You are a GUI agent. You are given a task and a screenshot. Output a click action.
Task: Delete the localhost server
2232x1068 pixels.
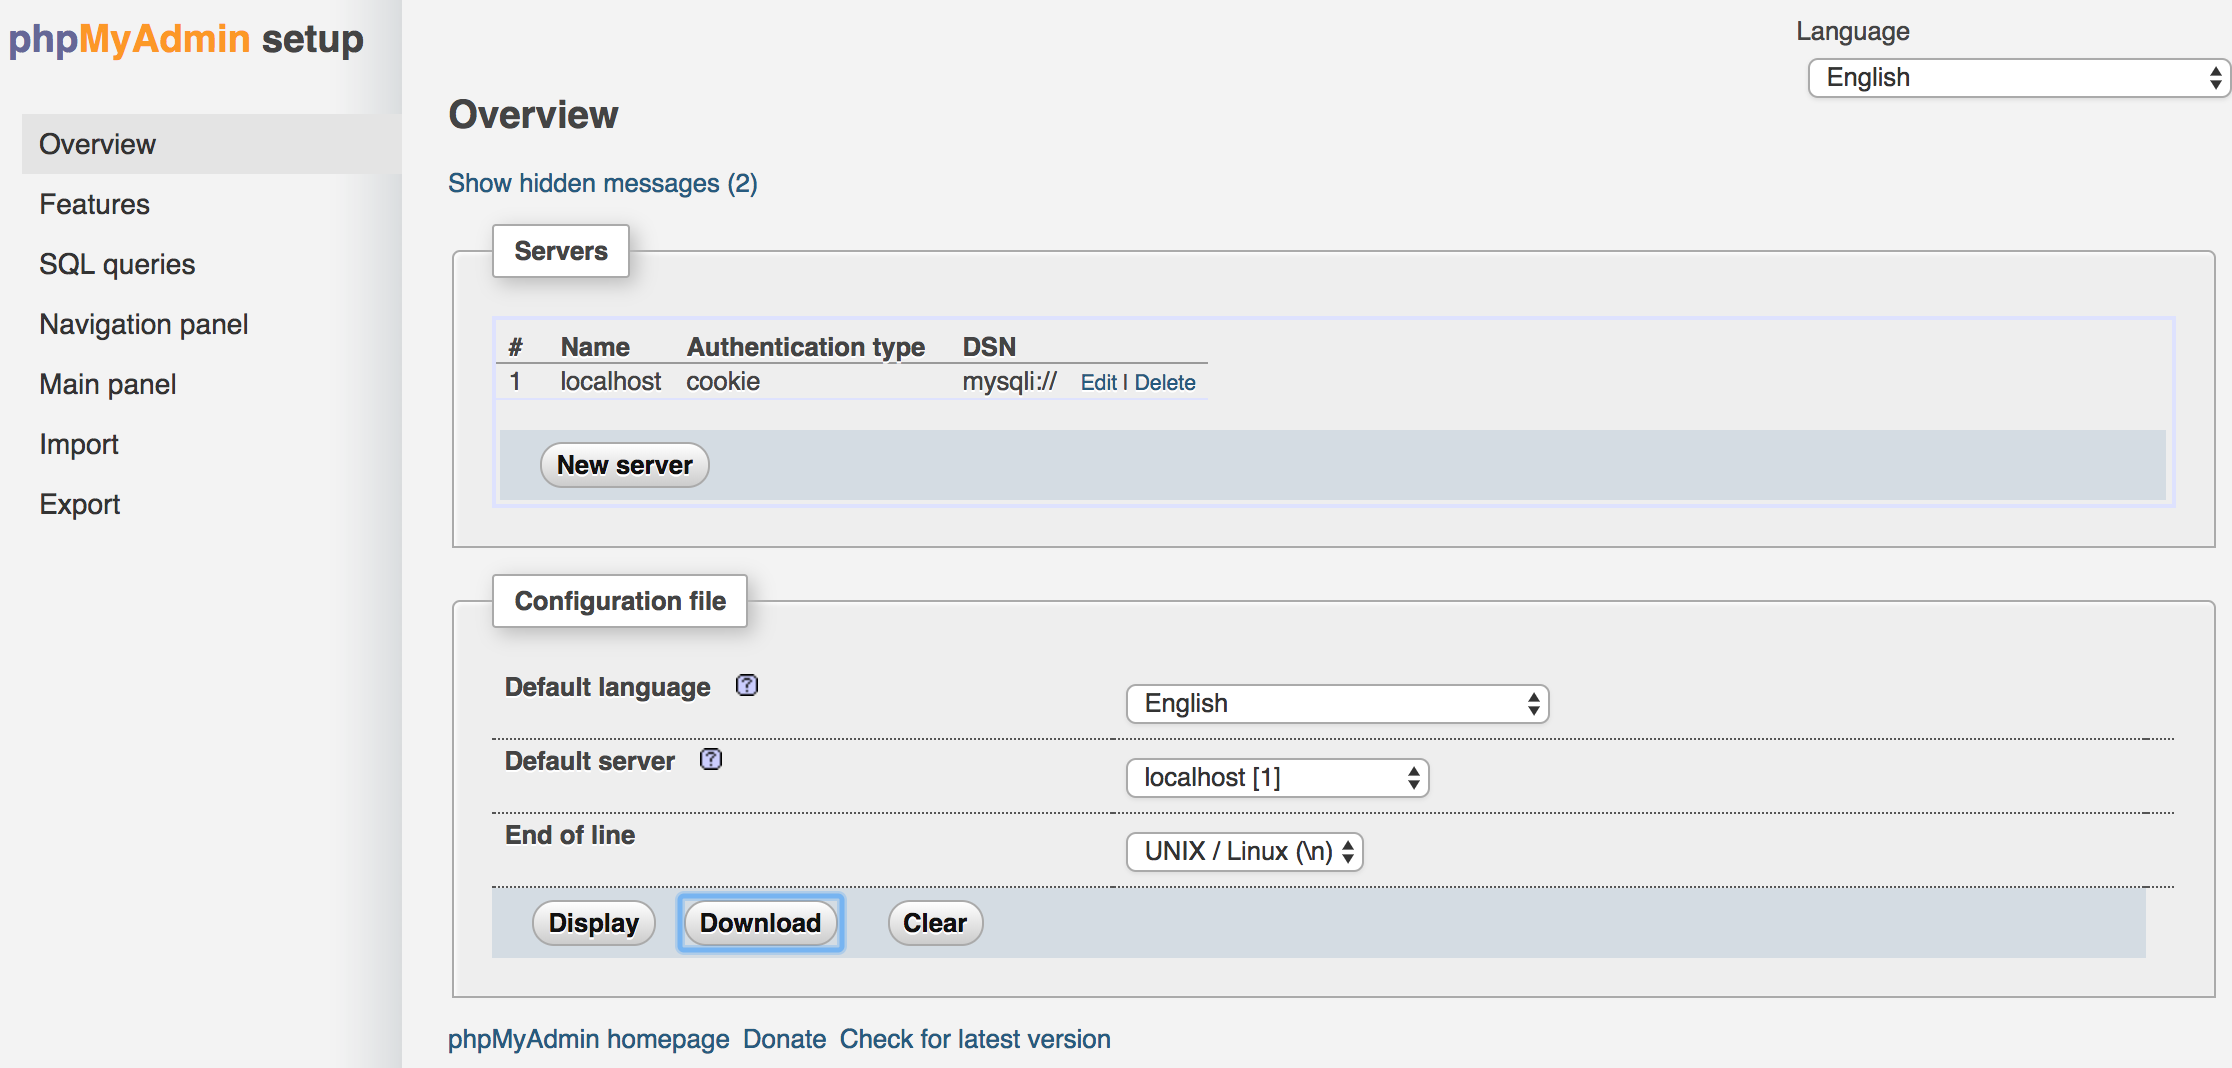1165,383
